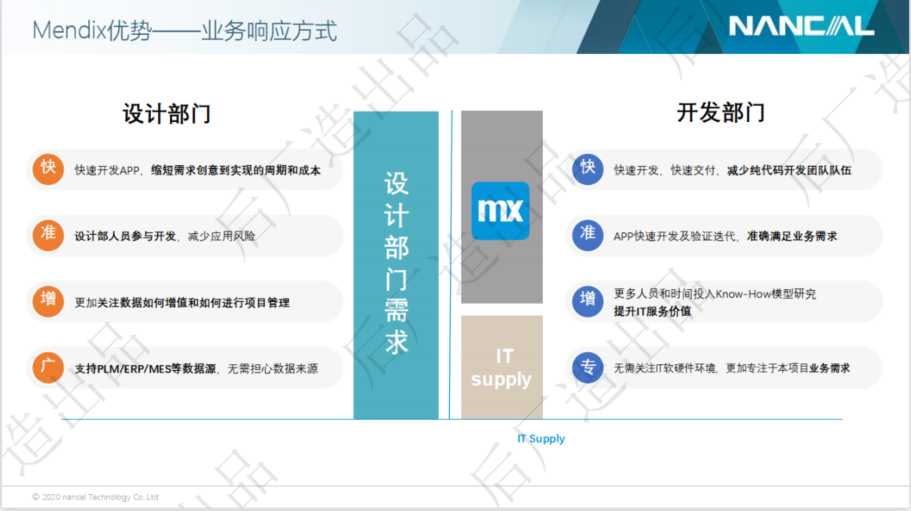
Task: Select text 快速开发APP on the left
Action: 107,170
